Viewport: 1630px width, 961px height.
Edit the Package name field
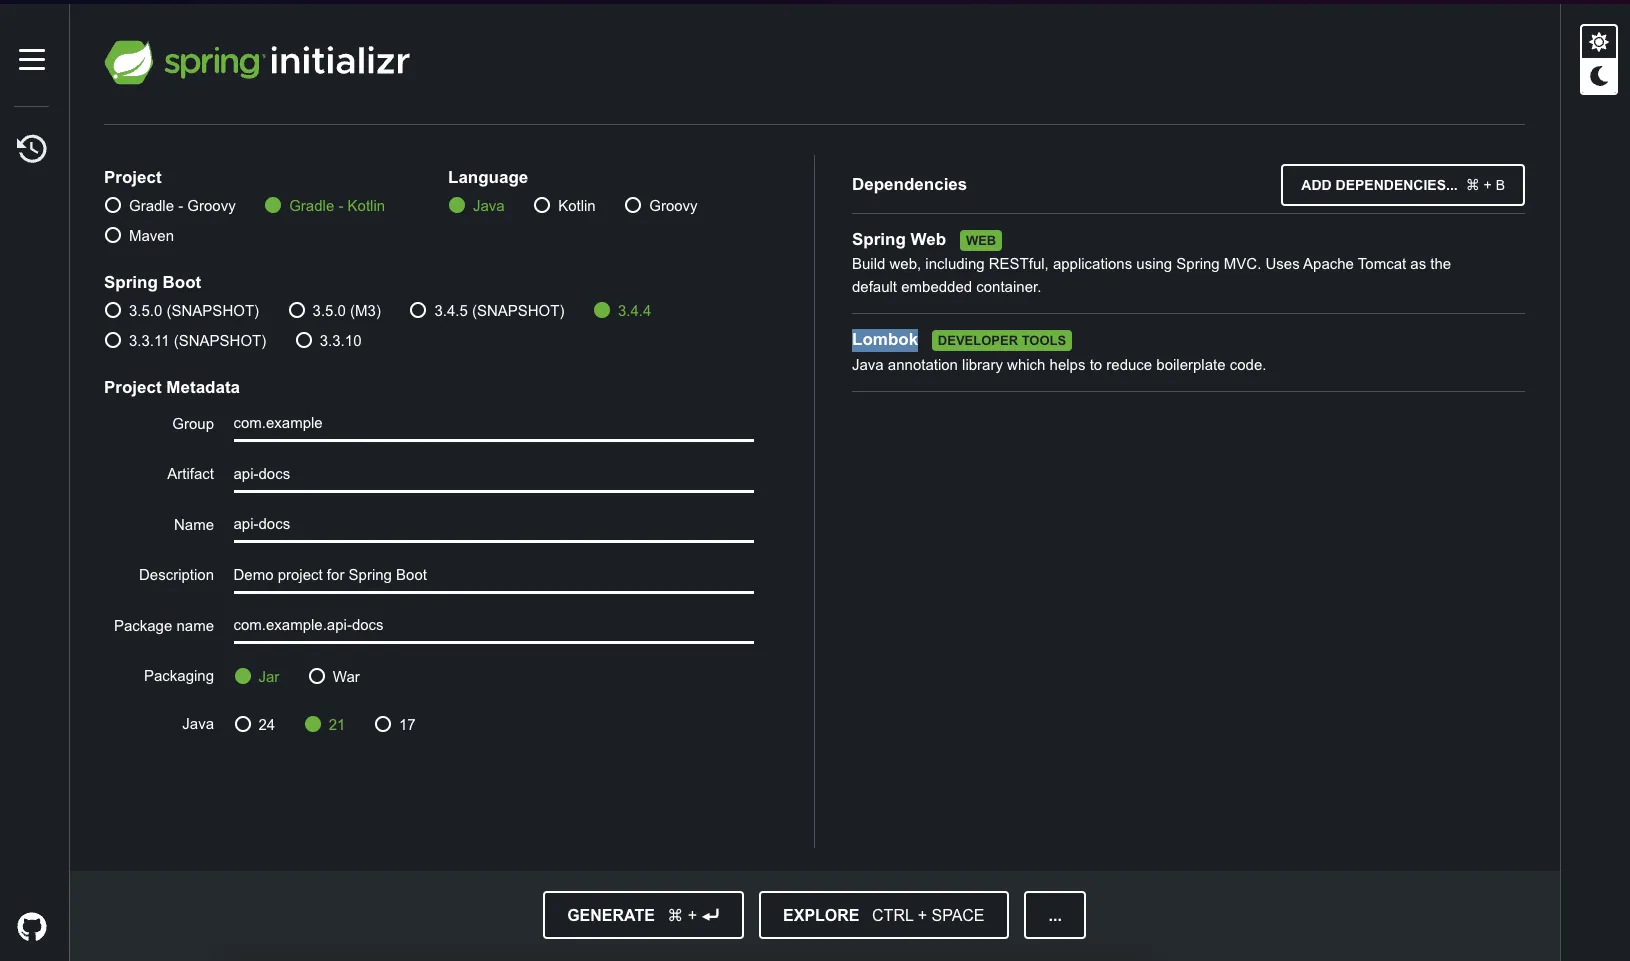[493, 626]
